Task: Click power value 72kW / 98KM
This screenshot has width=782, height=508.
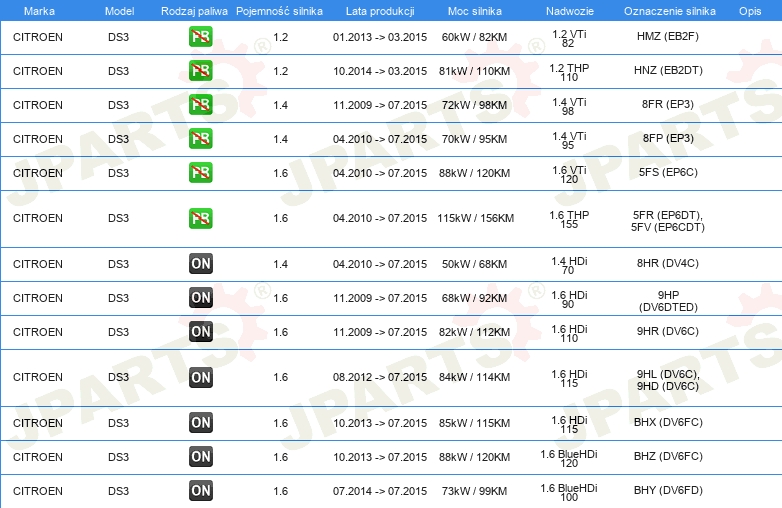Action: pos(474,105)
